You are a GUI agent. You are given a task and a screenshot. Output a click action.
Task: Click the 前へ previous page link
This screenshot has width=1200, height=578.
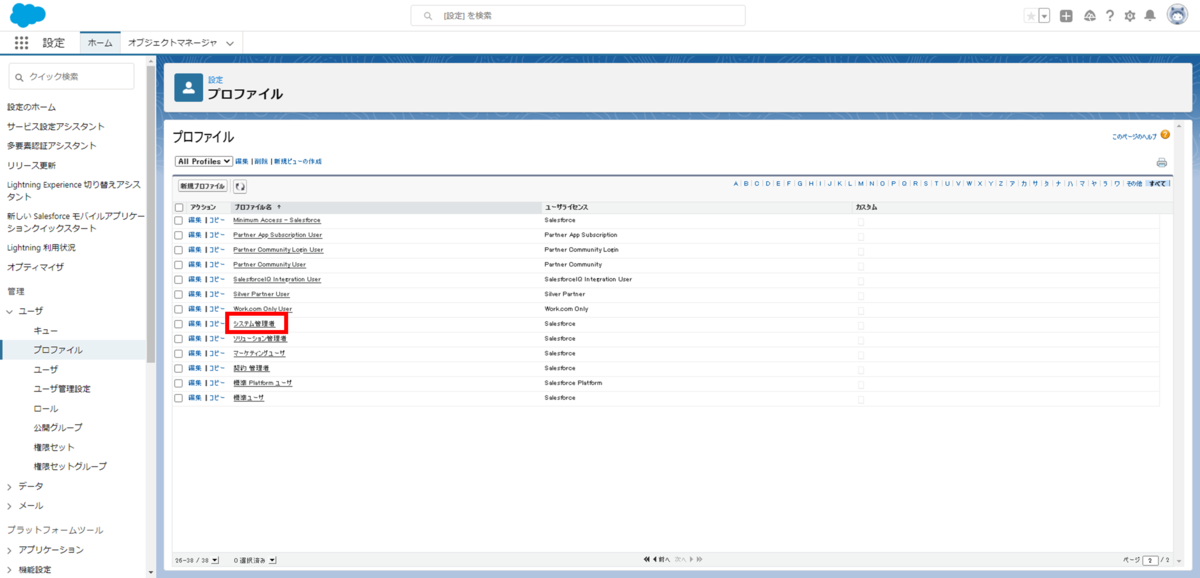[662, 559]
